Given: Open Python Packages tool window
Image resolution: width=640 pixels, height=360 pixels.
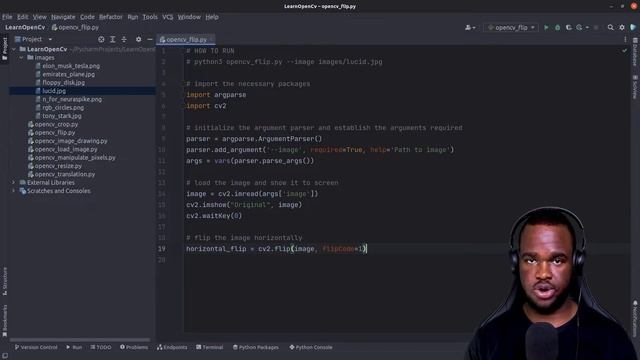Looking at the screenshot, I should coord(256,347).
